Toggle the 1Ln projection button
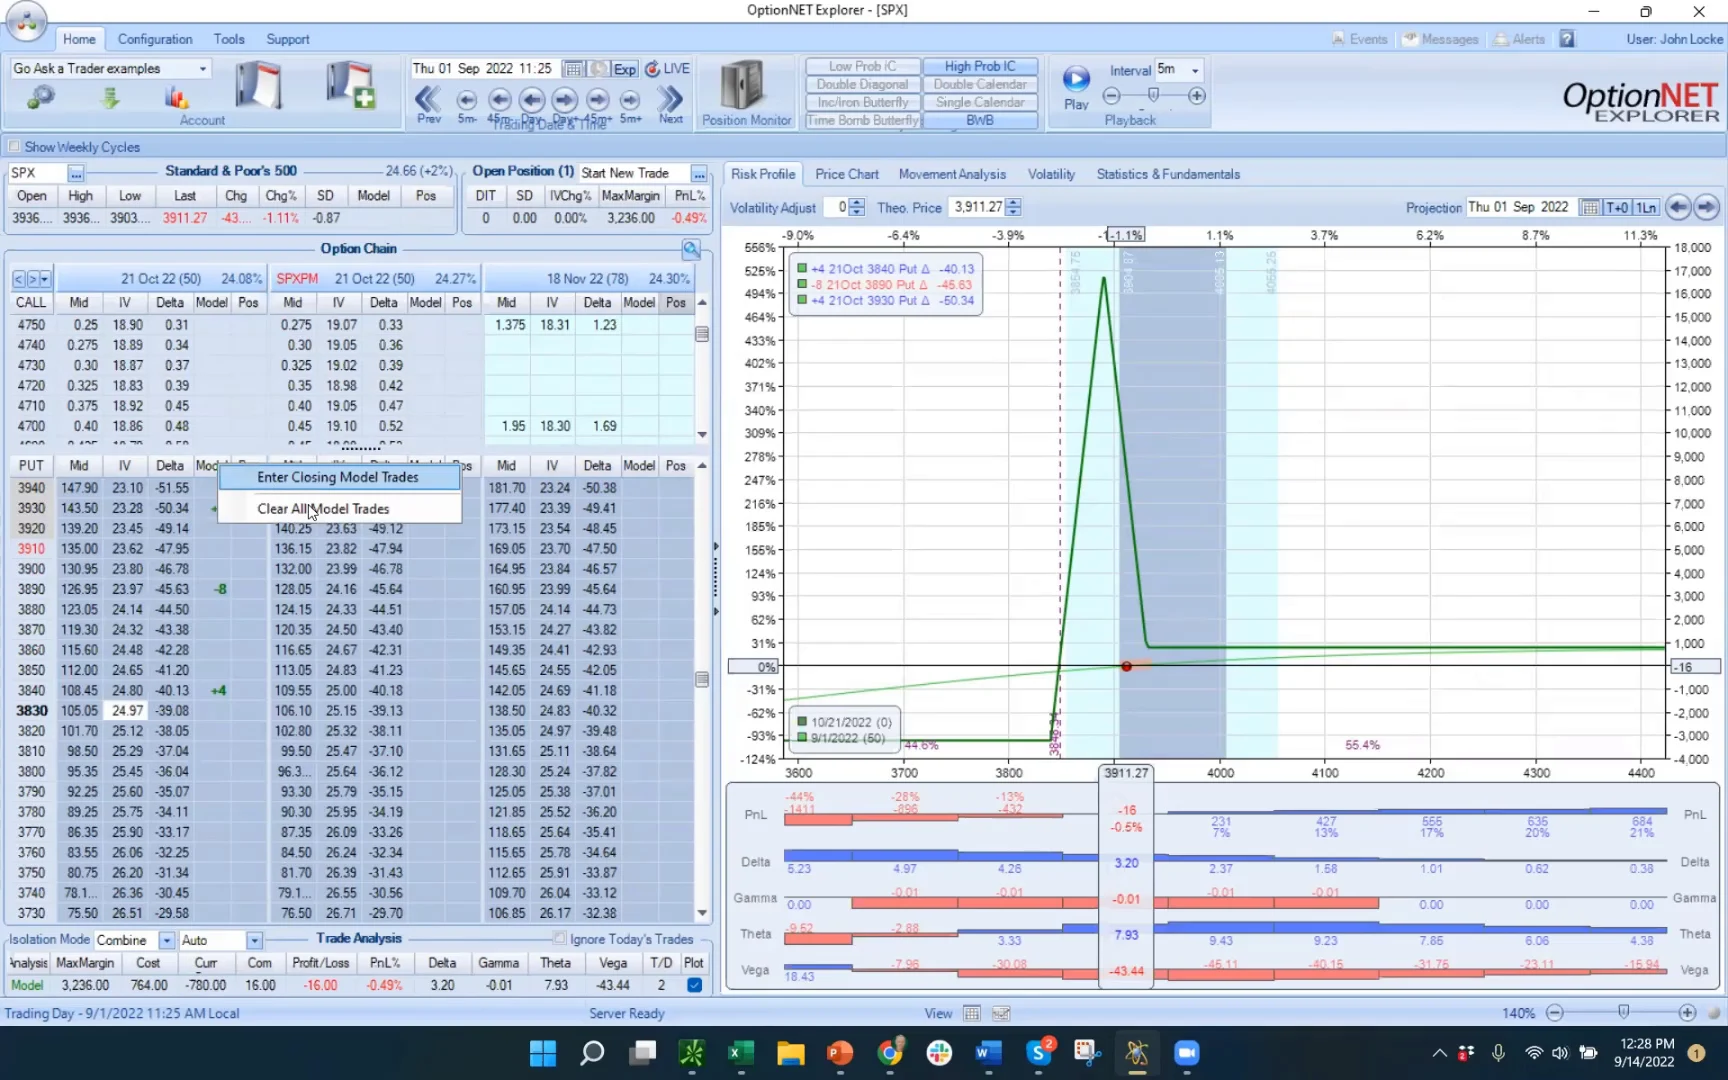Image resolution: width=1728 pixels, height=1080 pixels. [1646, 207]
